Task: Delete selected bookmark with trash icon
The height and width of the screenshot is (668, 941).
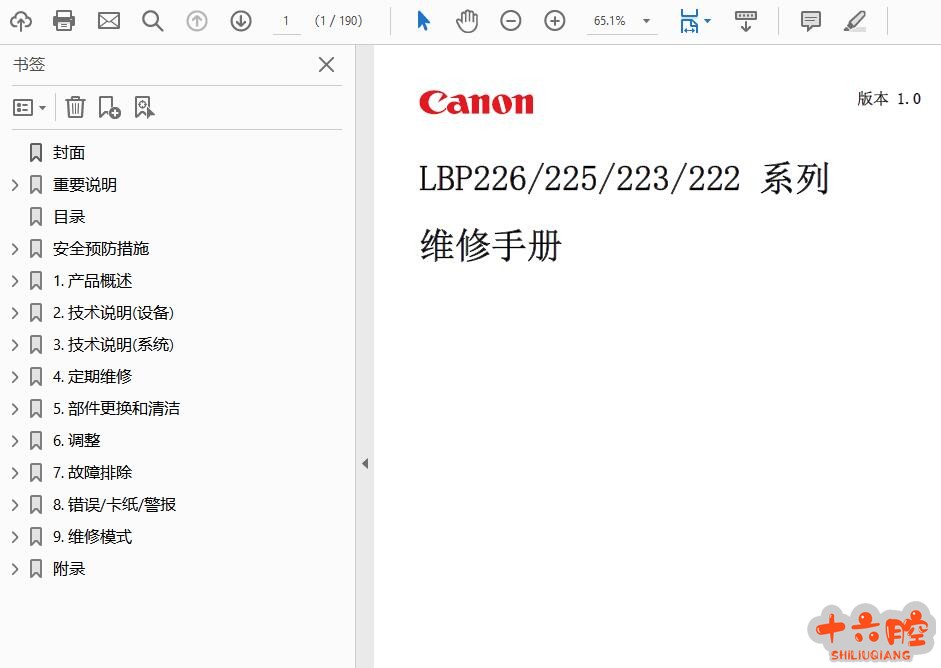Action: pyautogui.click(x=76, y=107)
